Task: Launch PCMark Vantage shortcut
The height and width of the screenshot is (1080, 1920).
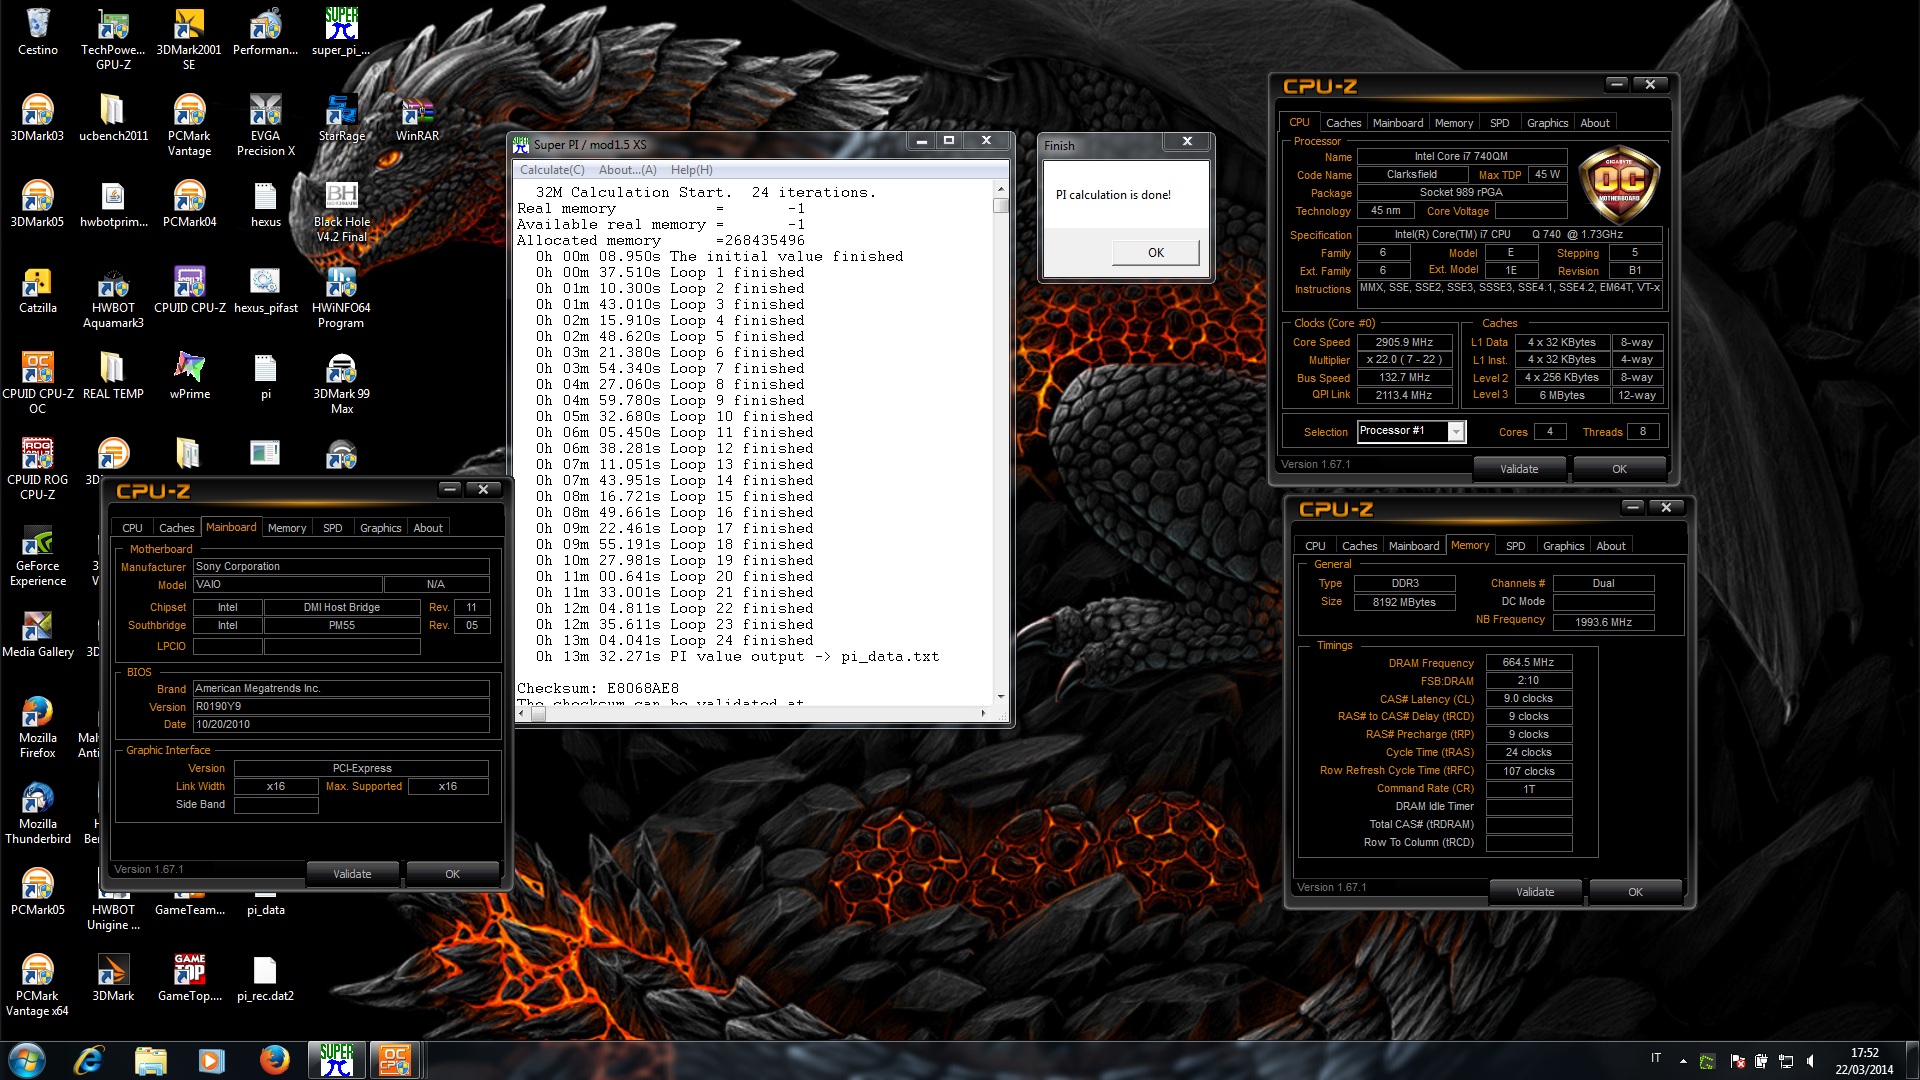Action: pyautogui.click(x=189, y=126)
